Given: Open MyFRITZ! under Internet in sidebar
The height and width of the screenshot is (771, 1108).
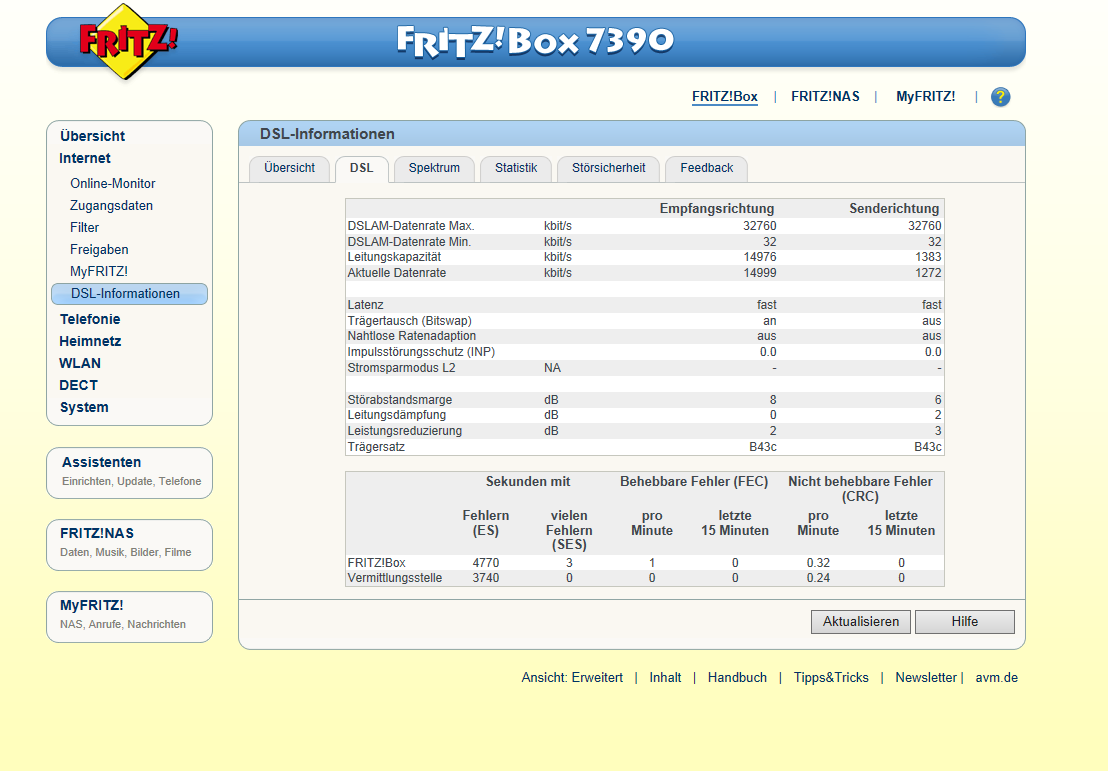Looking at the screenshot, I should (98, 271).
